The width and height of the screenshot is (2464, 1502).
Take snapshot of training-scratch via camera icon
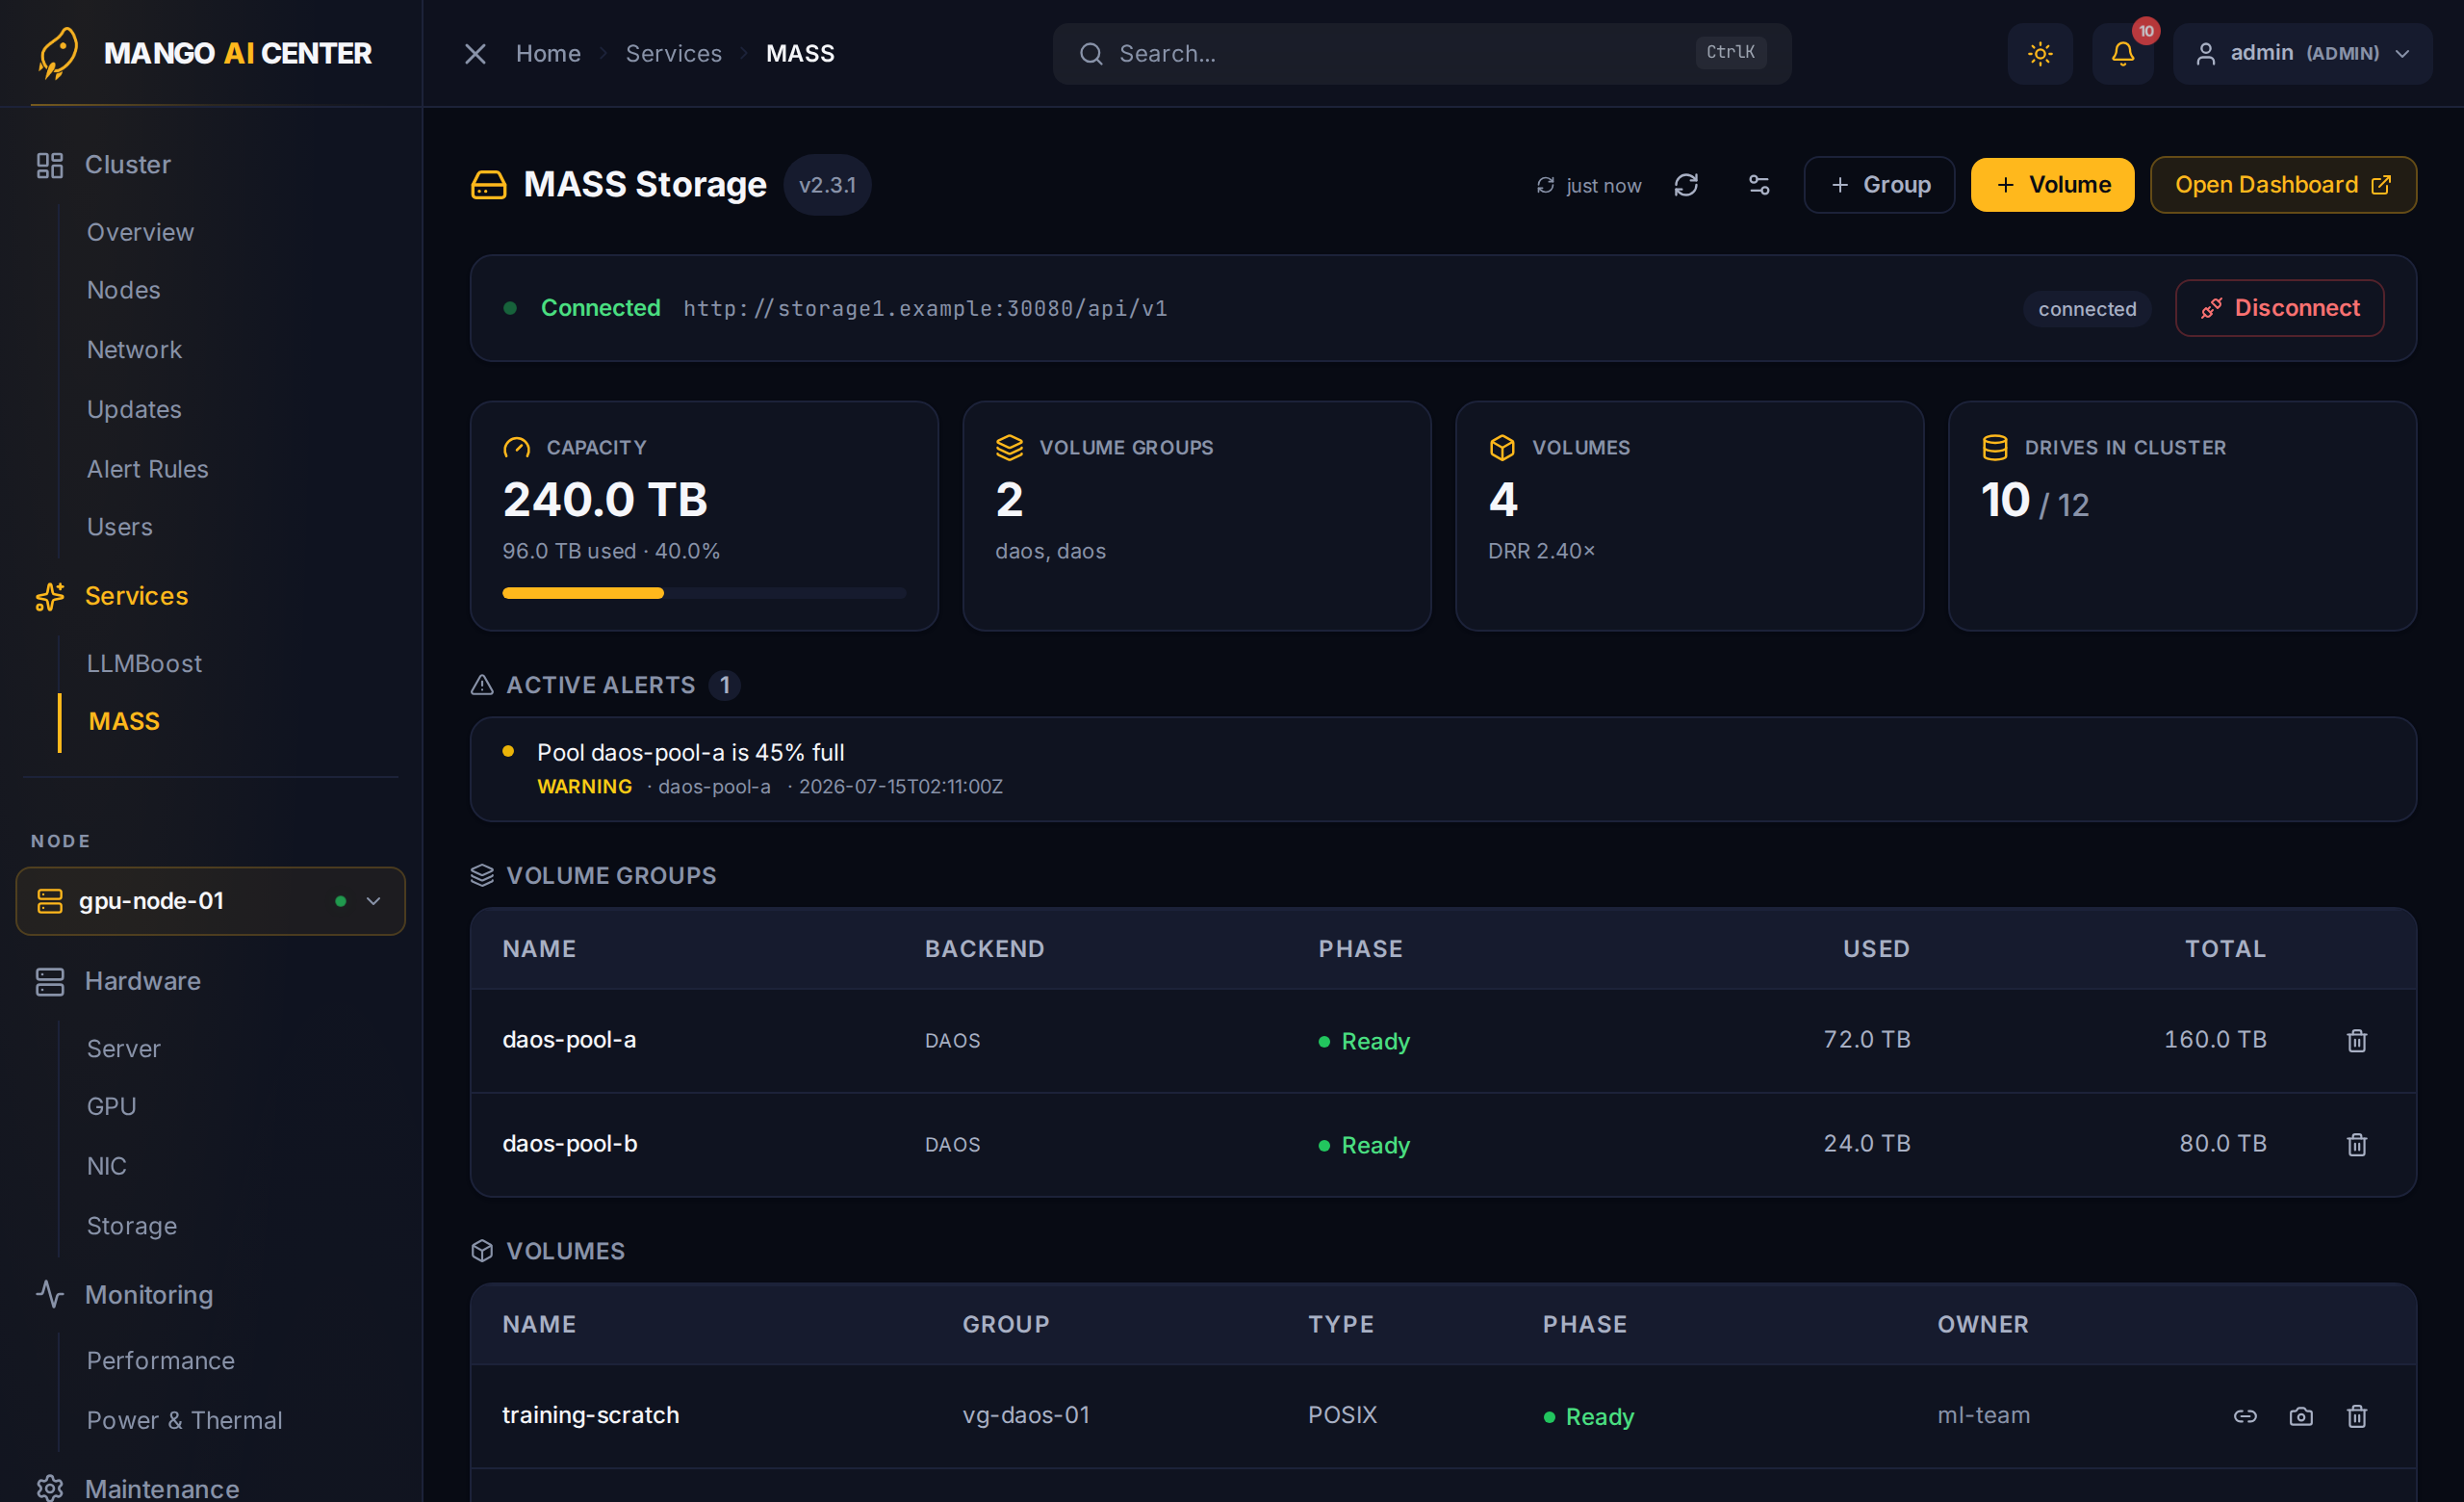click(2301, 1416)
